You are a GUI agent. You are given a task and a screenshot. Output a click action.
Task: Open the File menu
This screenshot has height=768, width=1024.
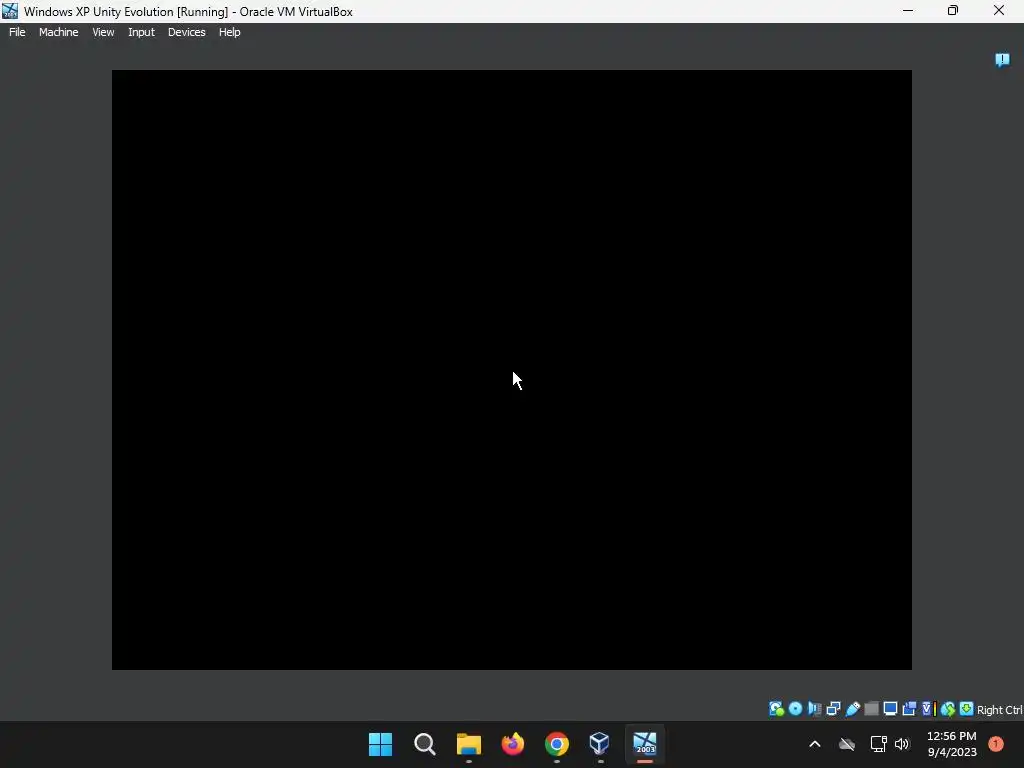tap(17, 32)
